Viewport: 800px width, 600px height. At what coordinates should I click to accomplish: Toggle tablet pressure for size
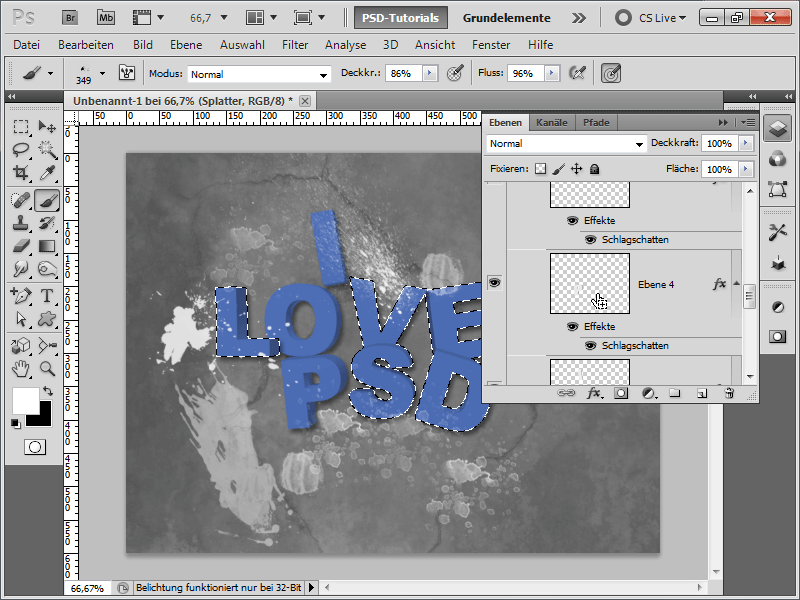click(x=611, y=73)
